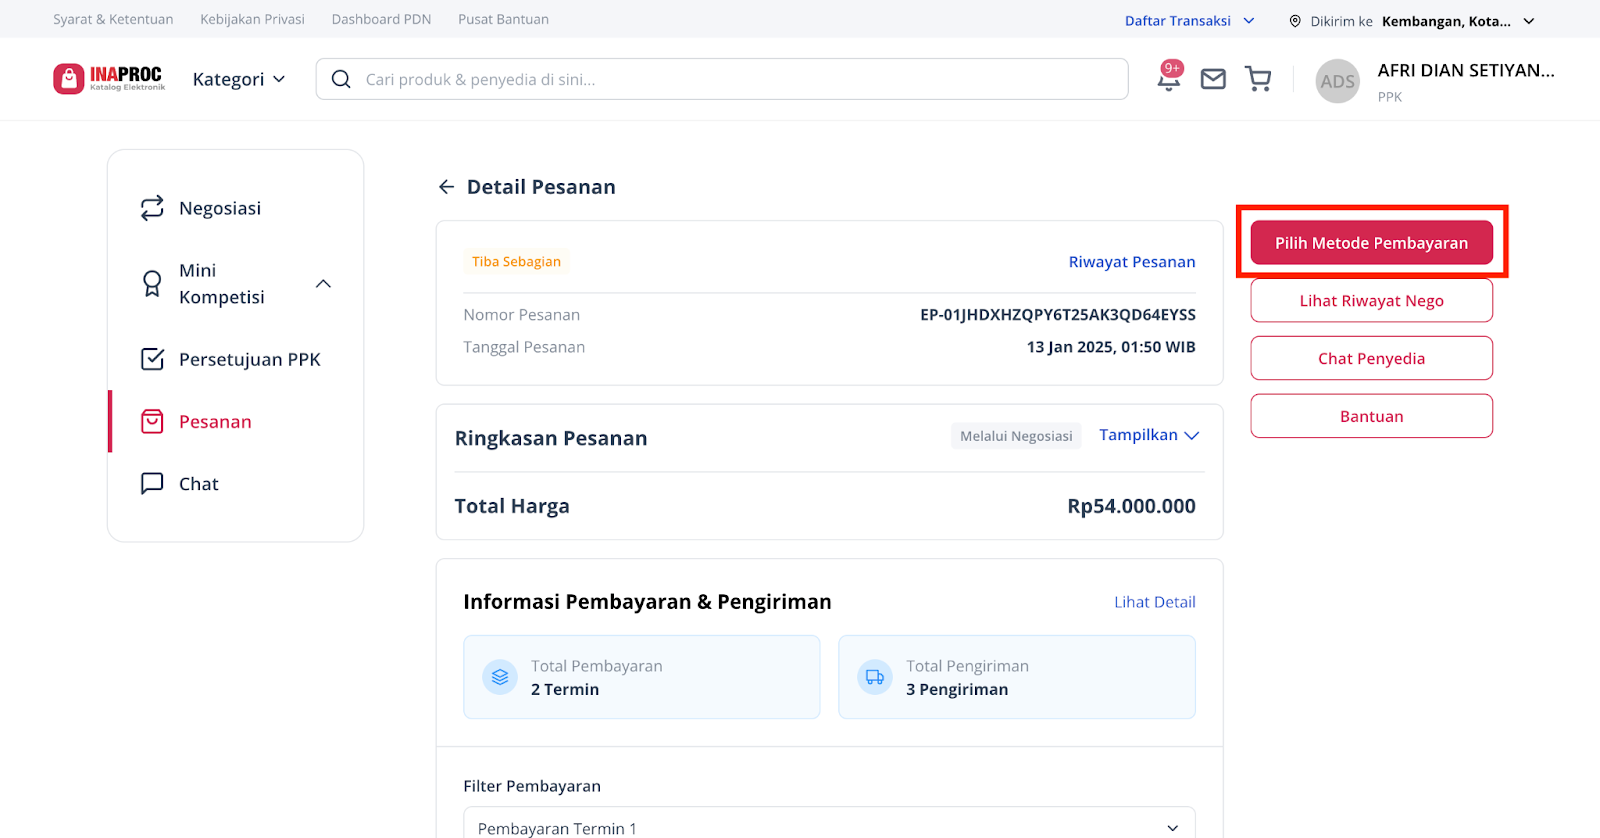Click the INAPROC logo

pyautogui.click(x=109, y=79)
